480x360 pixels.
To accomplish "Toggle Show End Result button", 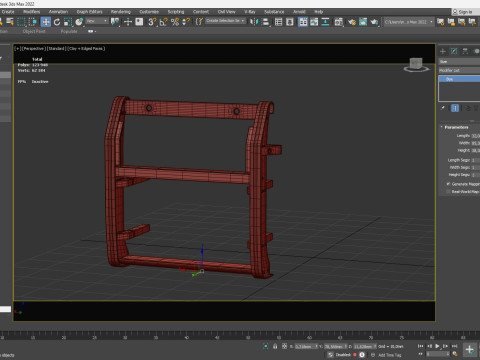I will 455,108.
